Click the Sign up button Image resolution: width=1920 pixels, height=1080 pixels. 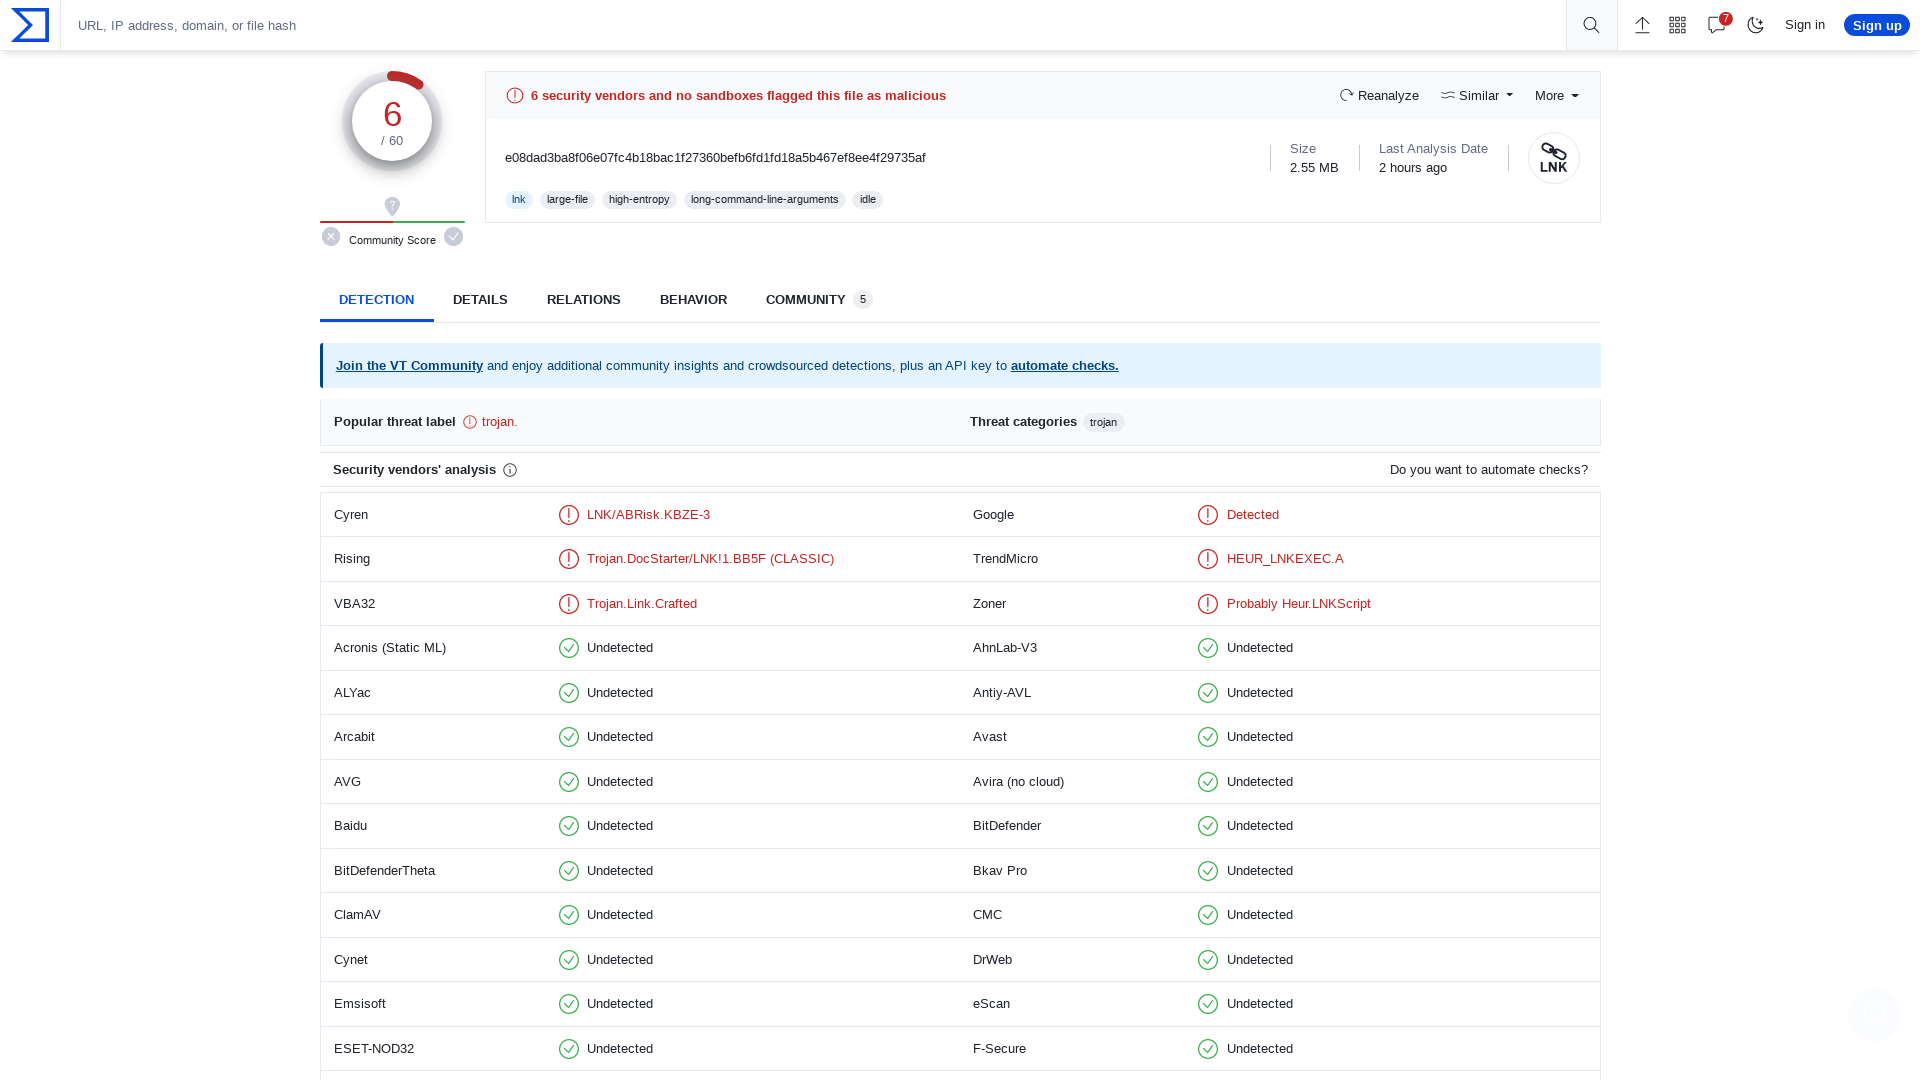(1877, 25)
